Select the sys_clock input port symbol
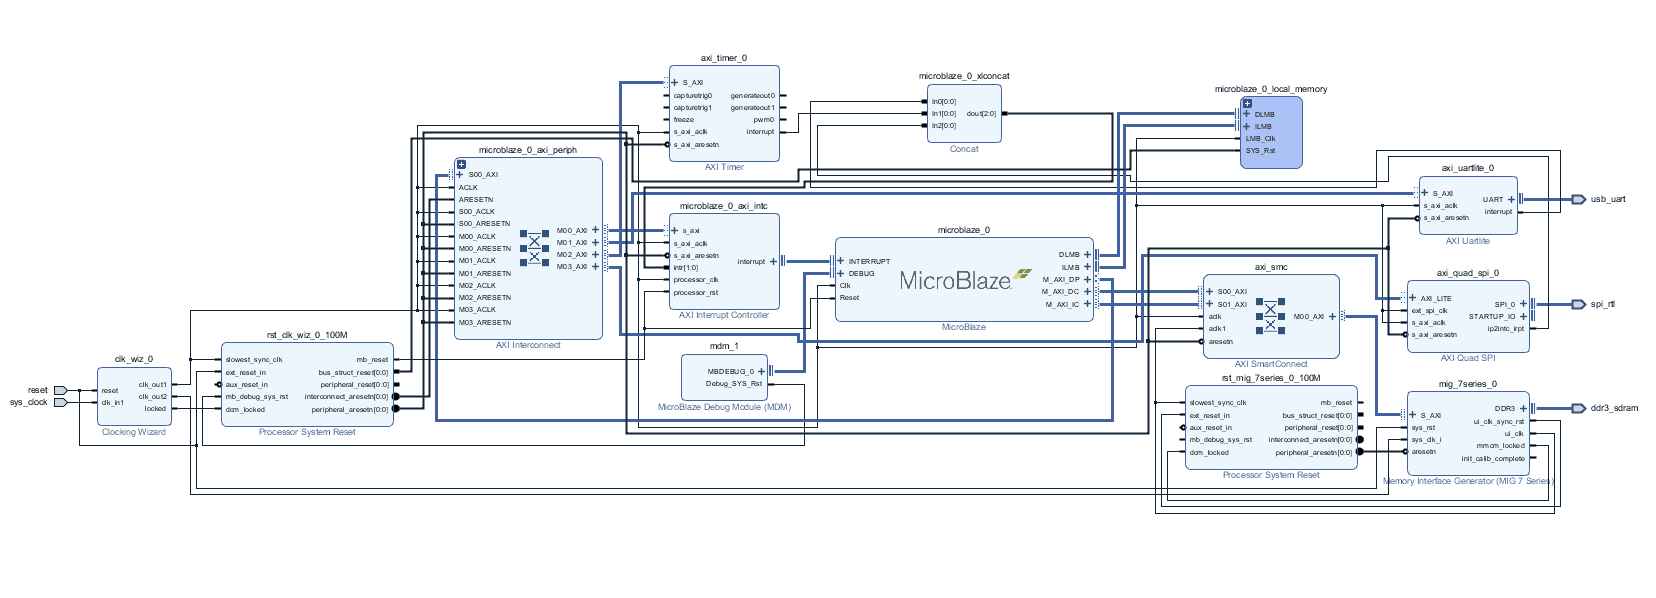This screenshot has width=1656, height=598. (x=60, y=402)
